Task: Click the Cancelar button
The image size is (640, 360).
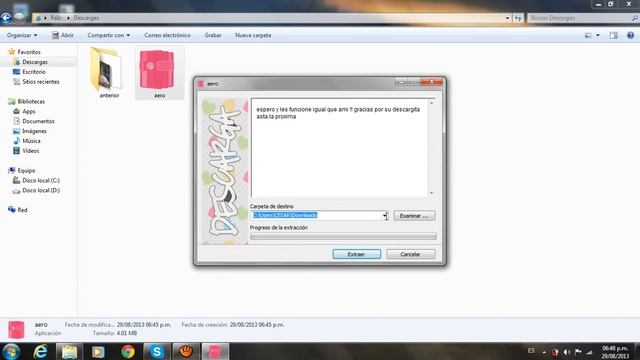Action: 411,254
